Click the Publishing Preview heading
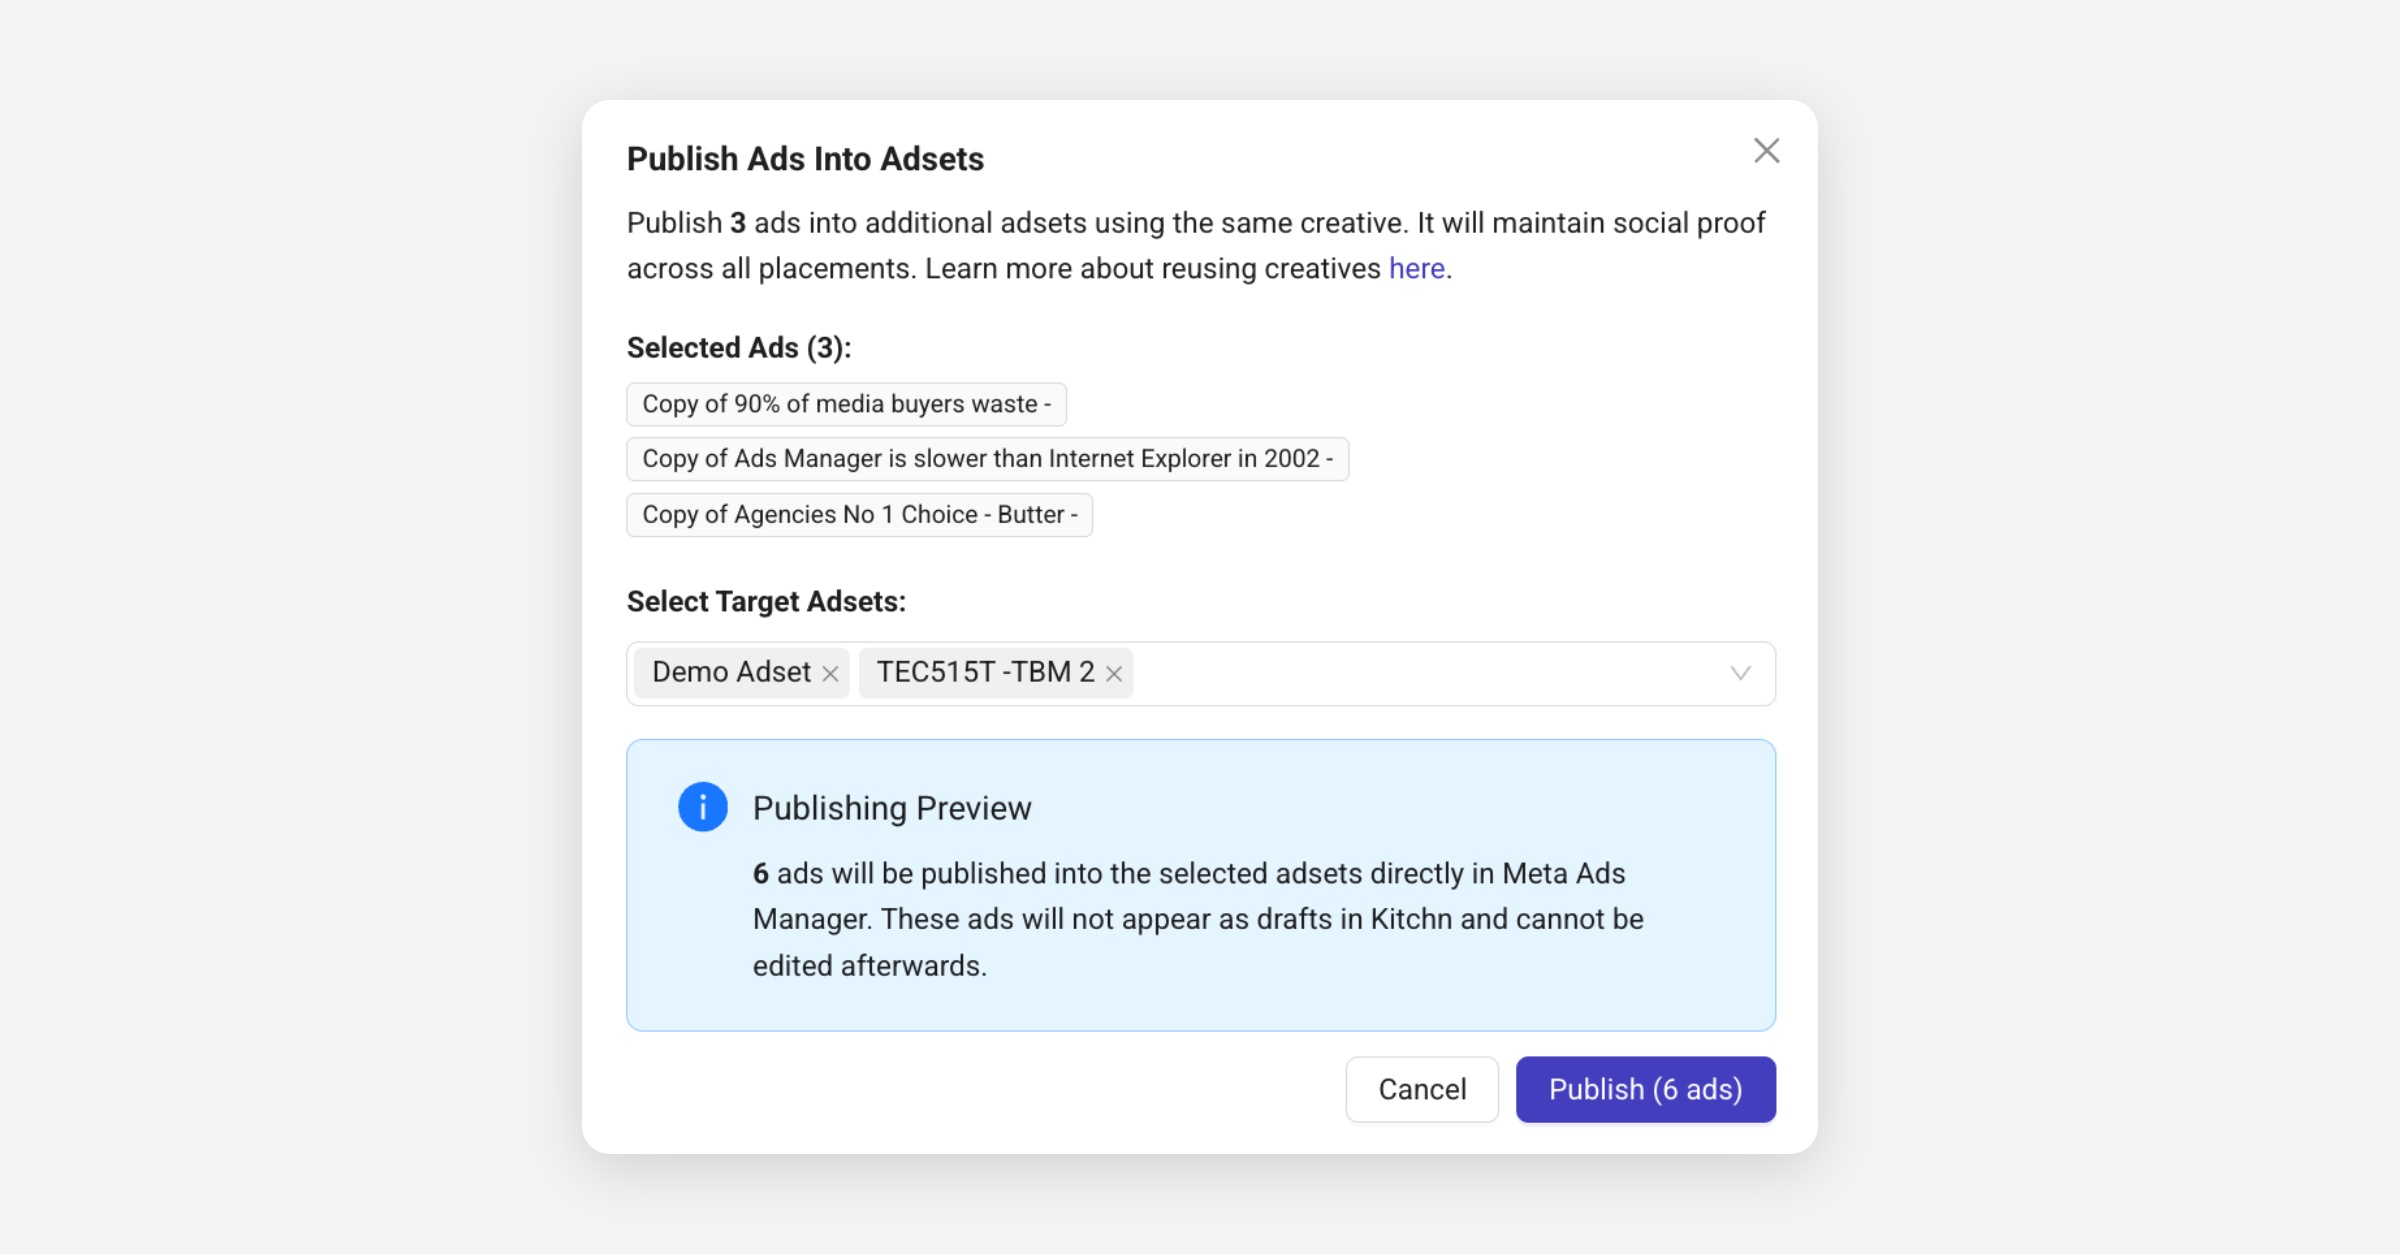Image resolution: width=2400 pixels, height=1254 pixels. tap(891, 808)
